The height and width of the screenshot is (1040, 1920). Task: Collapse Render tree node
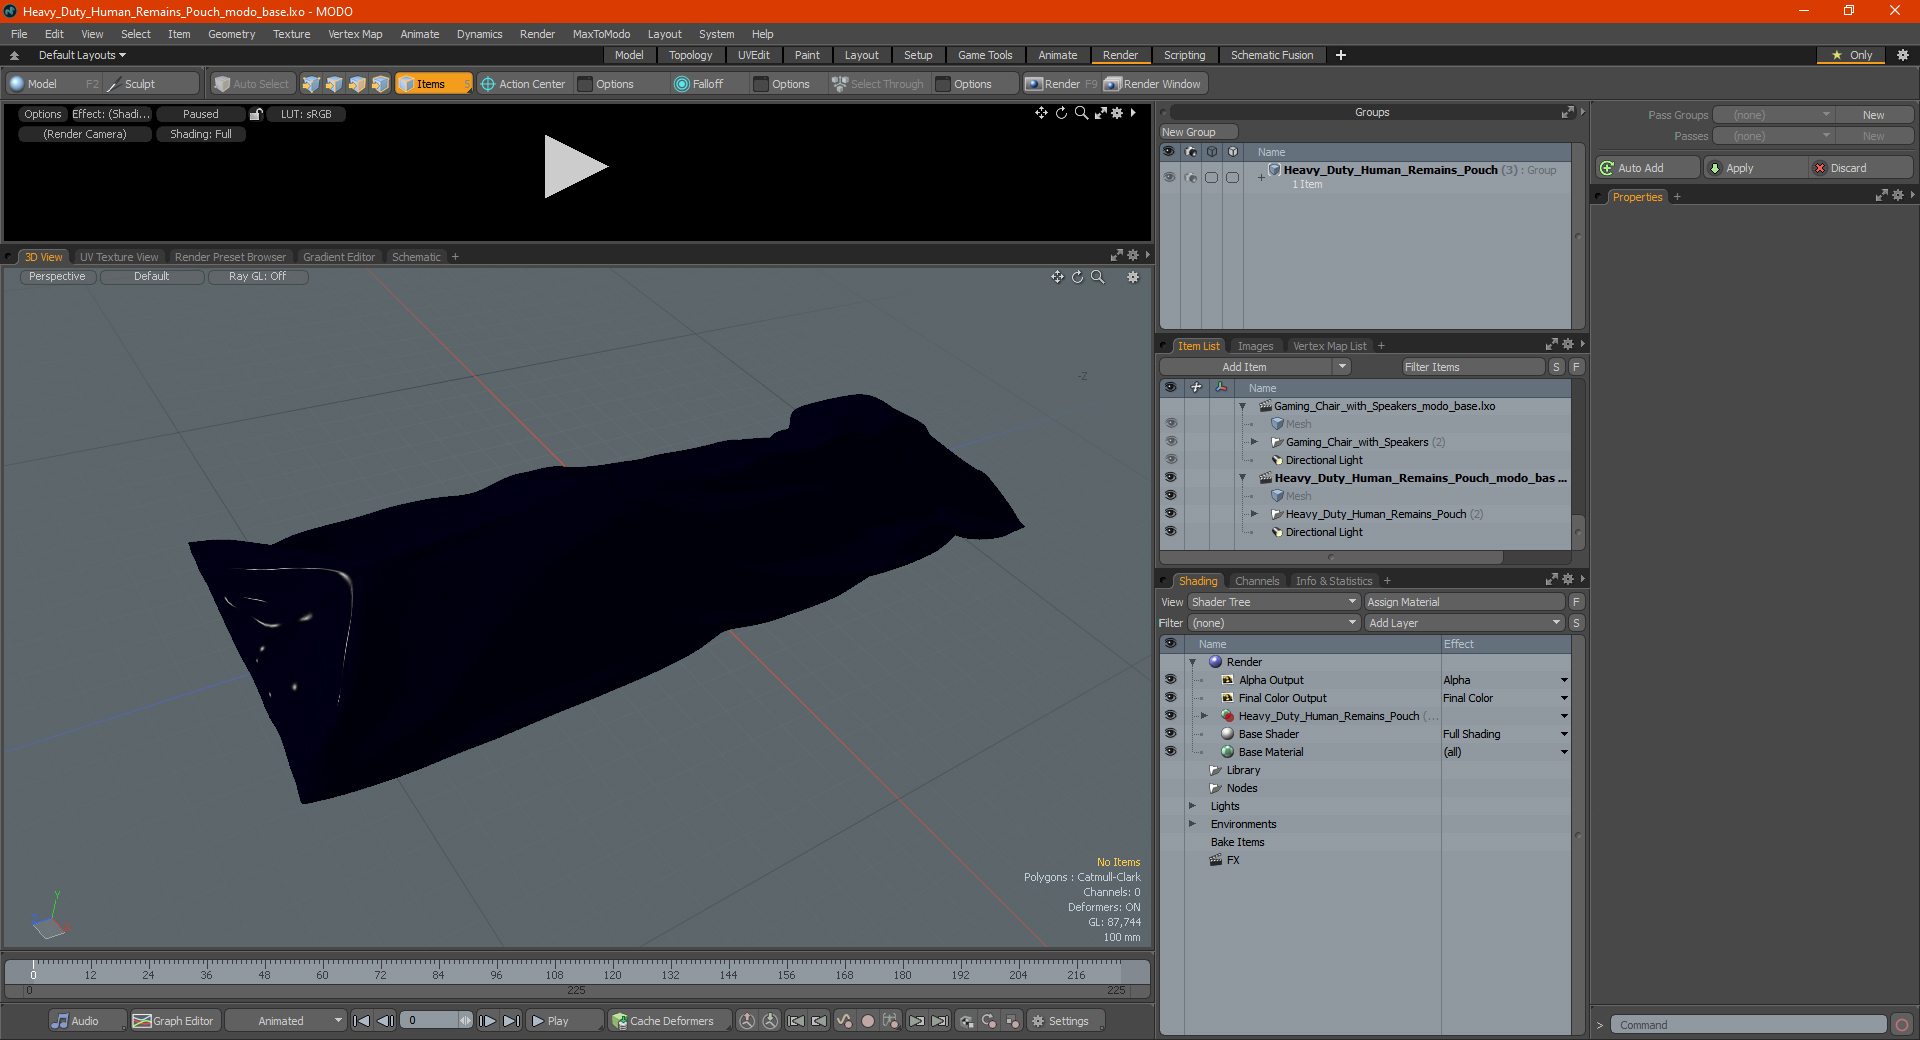[1192, 662]
